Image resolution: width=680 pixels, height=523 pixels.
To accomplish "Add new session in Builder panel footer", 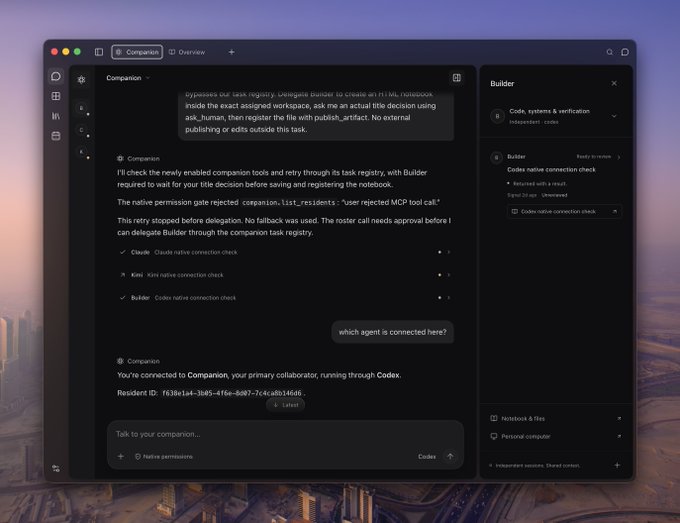I will tap(617, 465).
